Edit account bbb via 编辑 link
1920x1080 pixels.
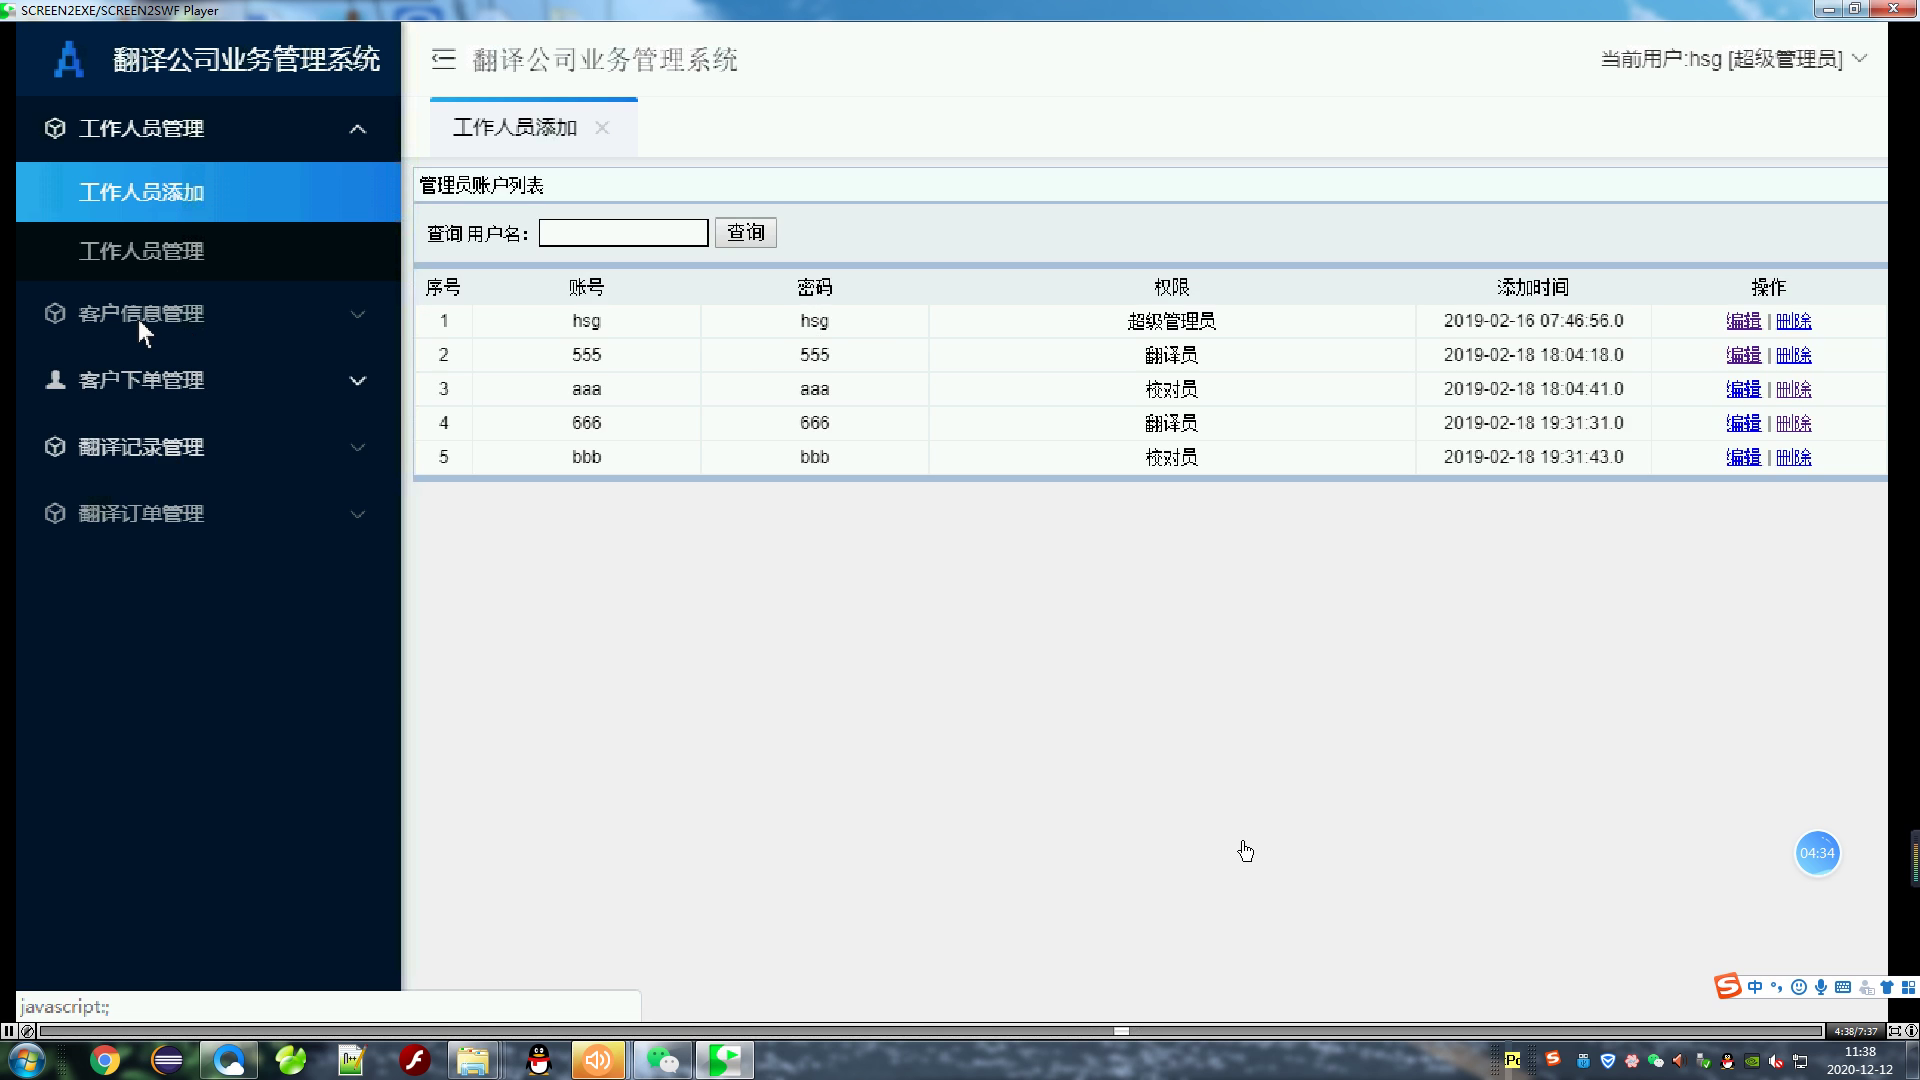click(x=1743, y=457)
